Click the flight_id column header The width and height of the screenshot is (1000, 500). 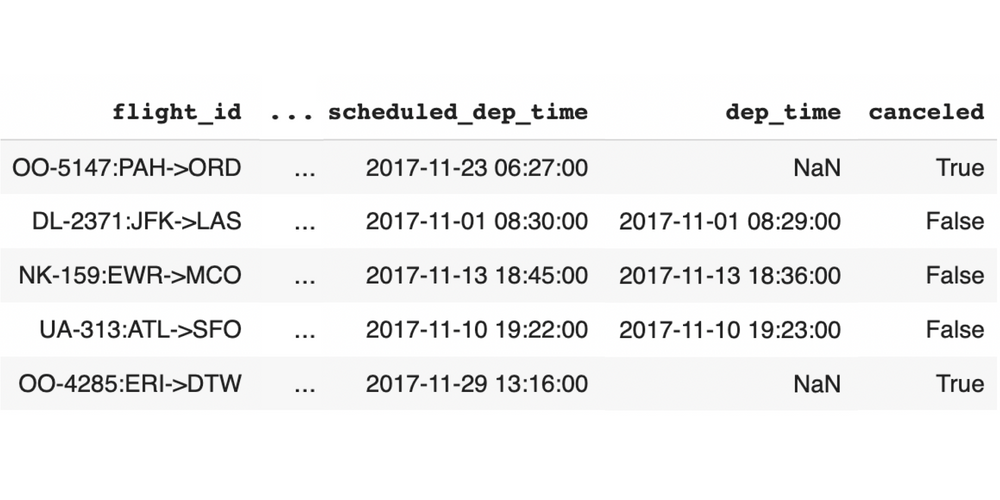click(176, 112)
